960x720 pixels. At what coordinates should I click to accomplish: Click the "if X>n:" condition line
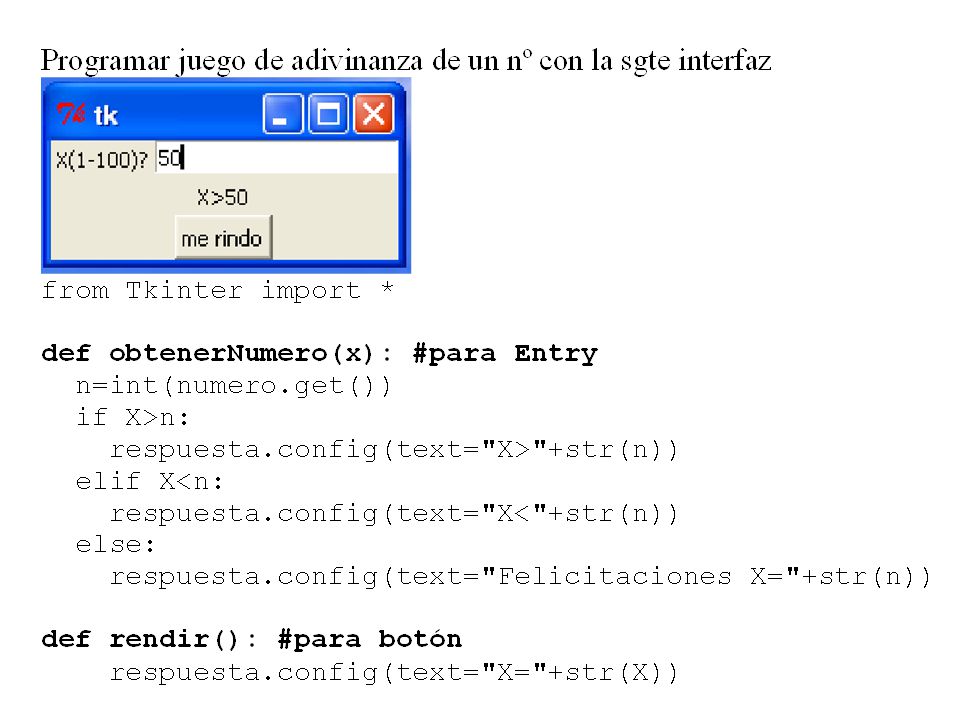click(133, 418)
